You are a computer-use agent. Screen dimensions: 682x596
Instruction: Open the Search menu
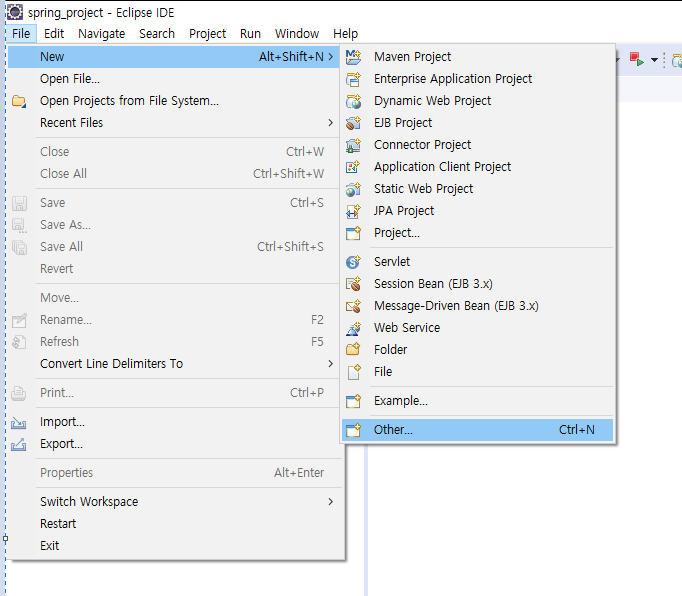[x=157, y=33]
